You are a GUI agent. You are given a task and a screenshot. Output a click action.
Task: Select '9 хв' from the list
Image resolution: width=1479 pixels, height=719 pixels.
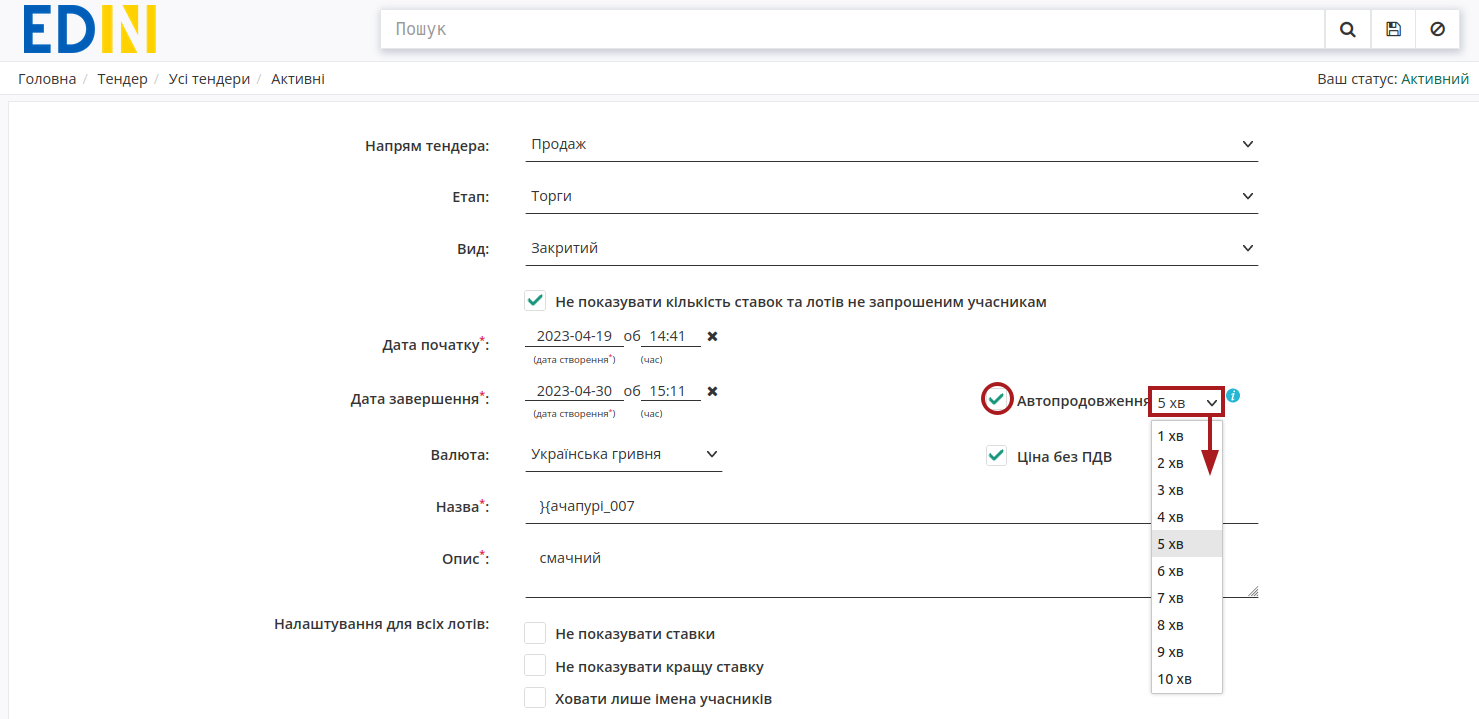point(1187,652)
